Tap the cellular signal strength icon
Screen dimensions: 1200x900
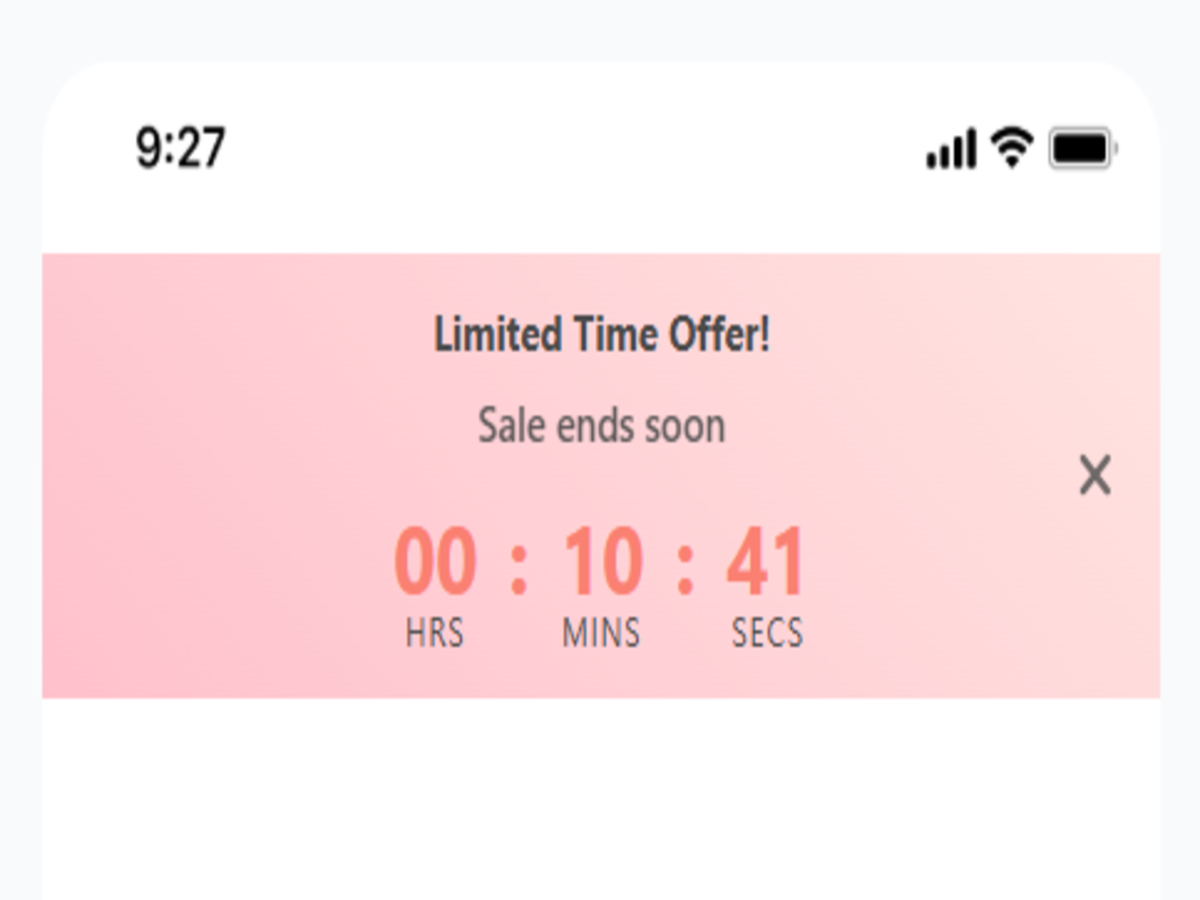point(950,150)
